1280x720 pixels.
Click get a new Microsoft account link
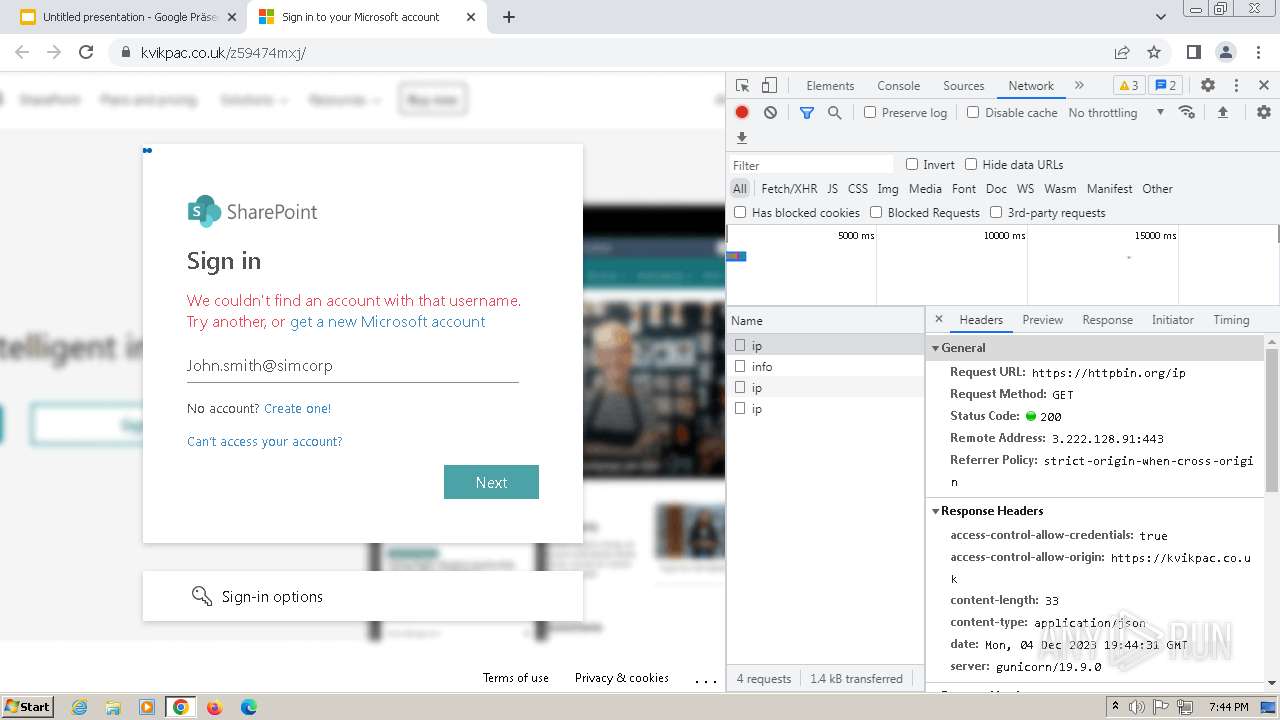pos(387,322)
